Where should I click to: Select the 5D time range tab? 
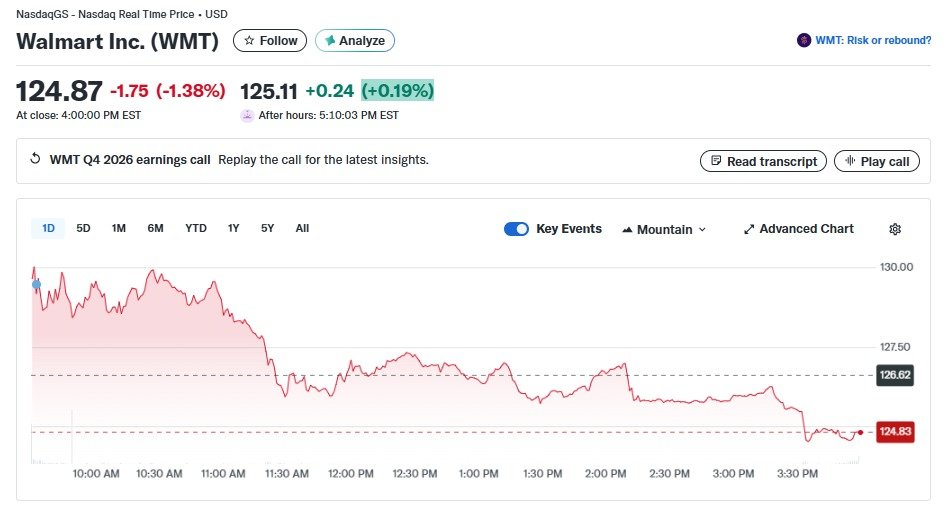pos(84,228)
